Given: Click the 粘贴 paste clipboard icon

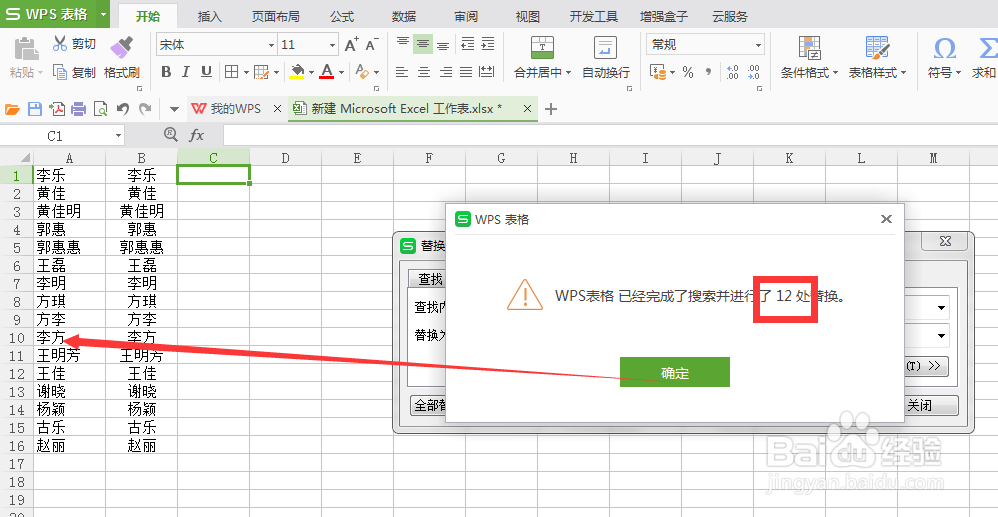Looking at the screenshot, I should pos(26,48).
